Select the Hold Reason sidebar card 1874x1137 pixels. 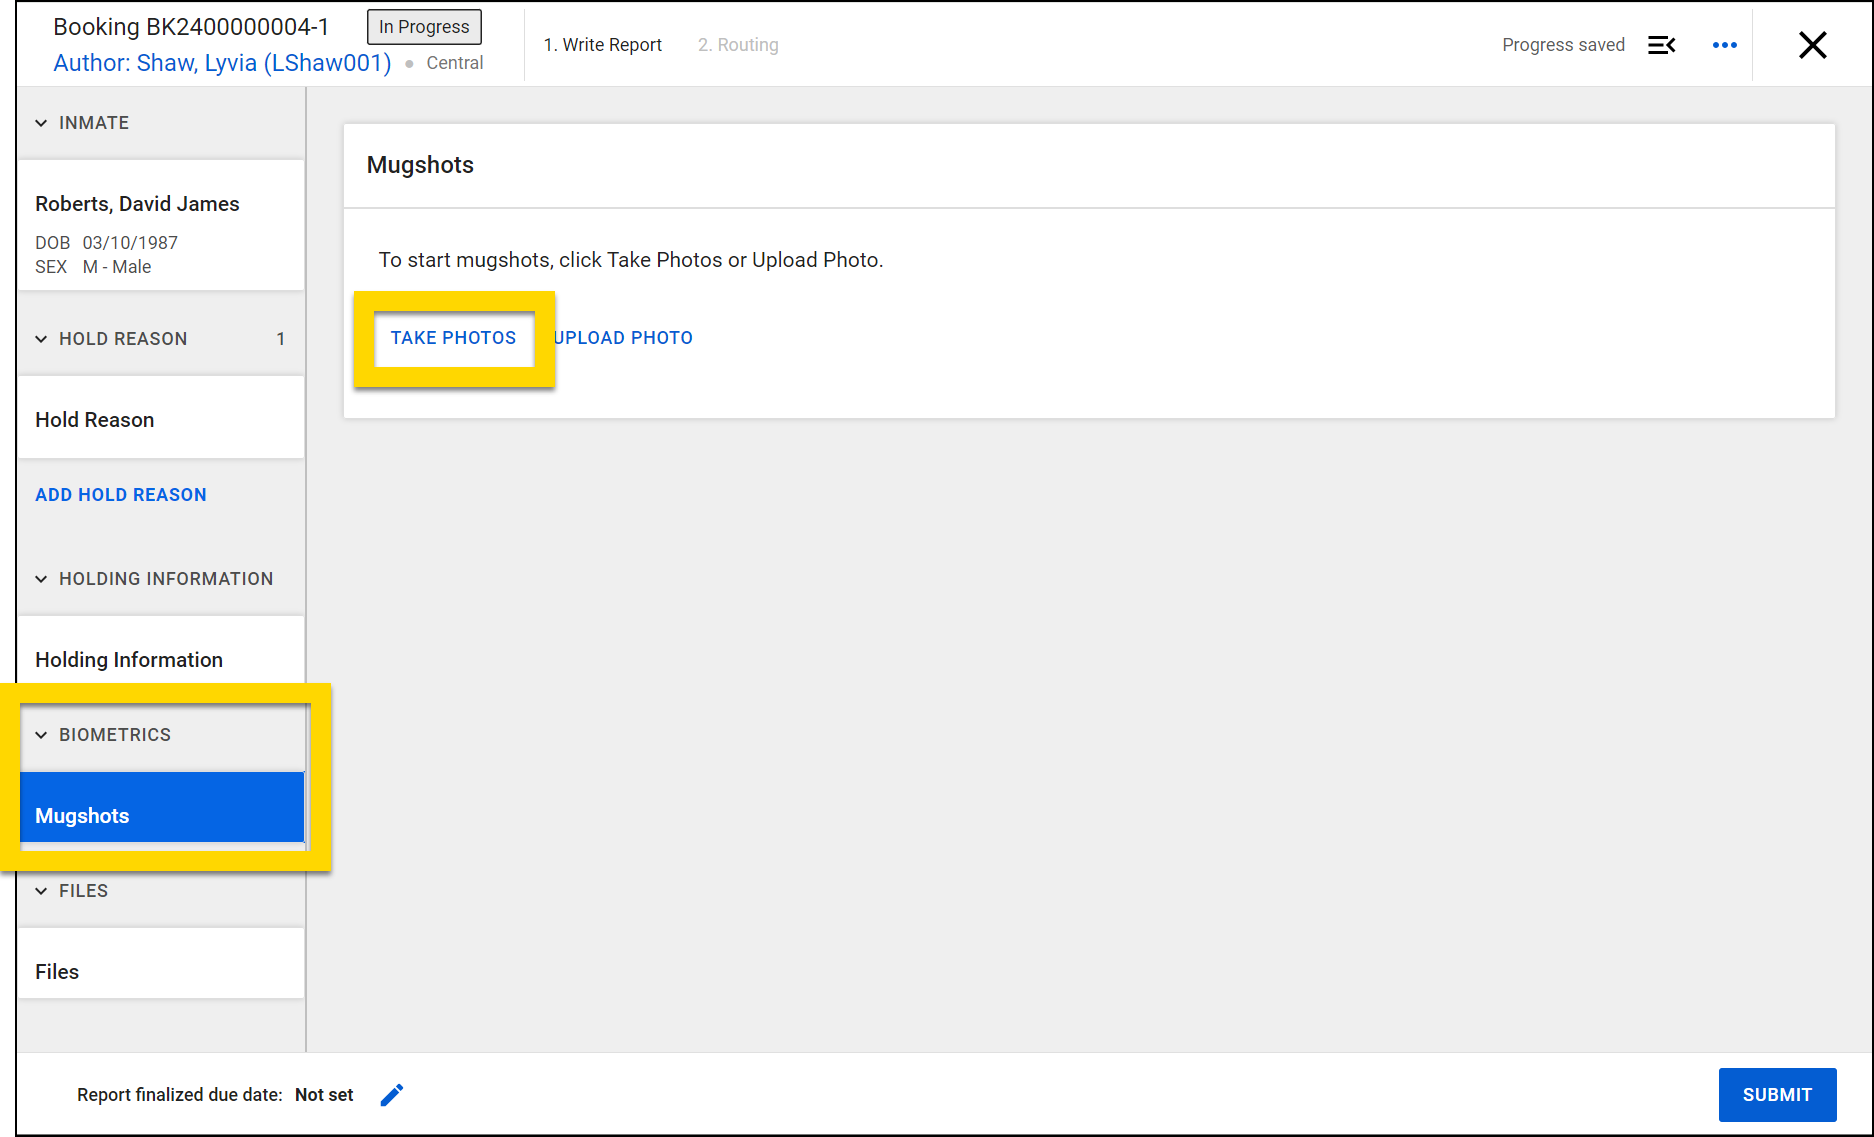(161, 419)
